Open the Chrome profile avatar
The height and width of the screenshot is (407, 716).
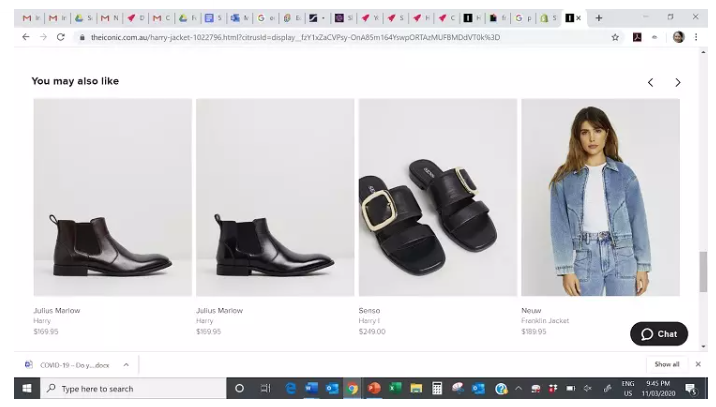click(678, 37)
